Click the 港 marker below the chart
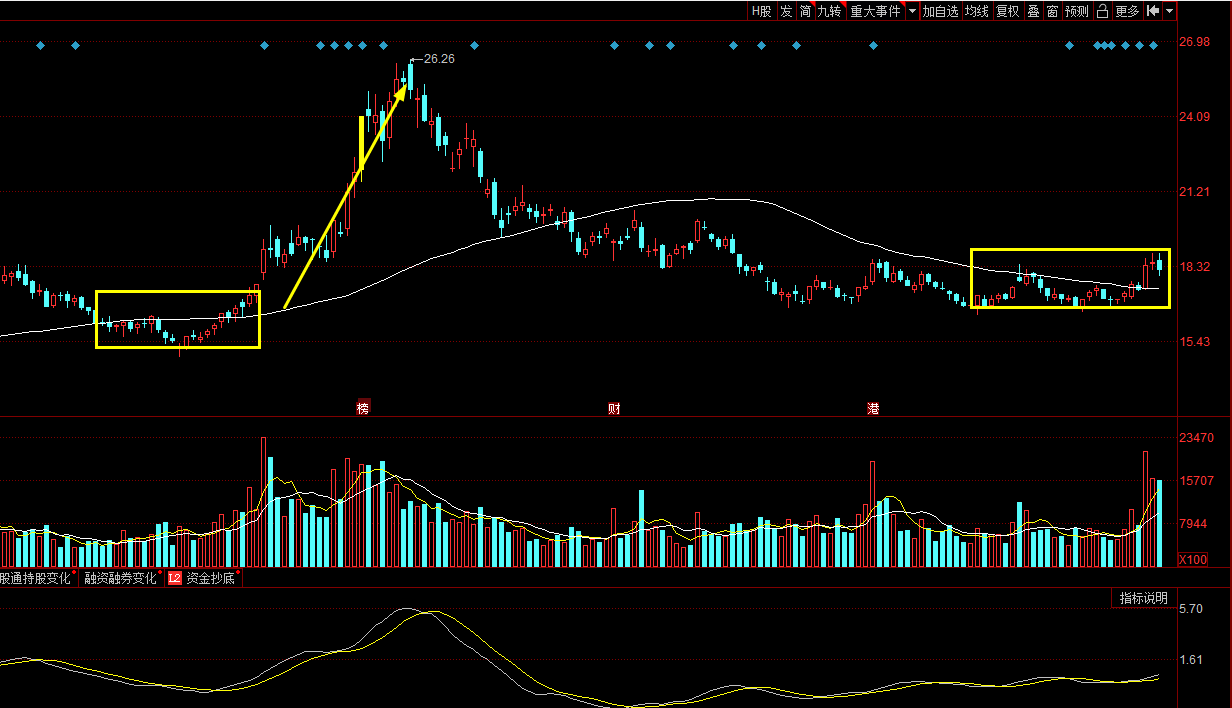 pyautogui.click(x=873, y=408)
